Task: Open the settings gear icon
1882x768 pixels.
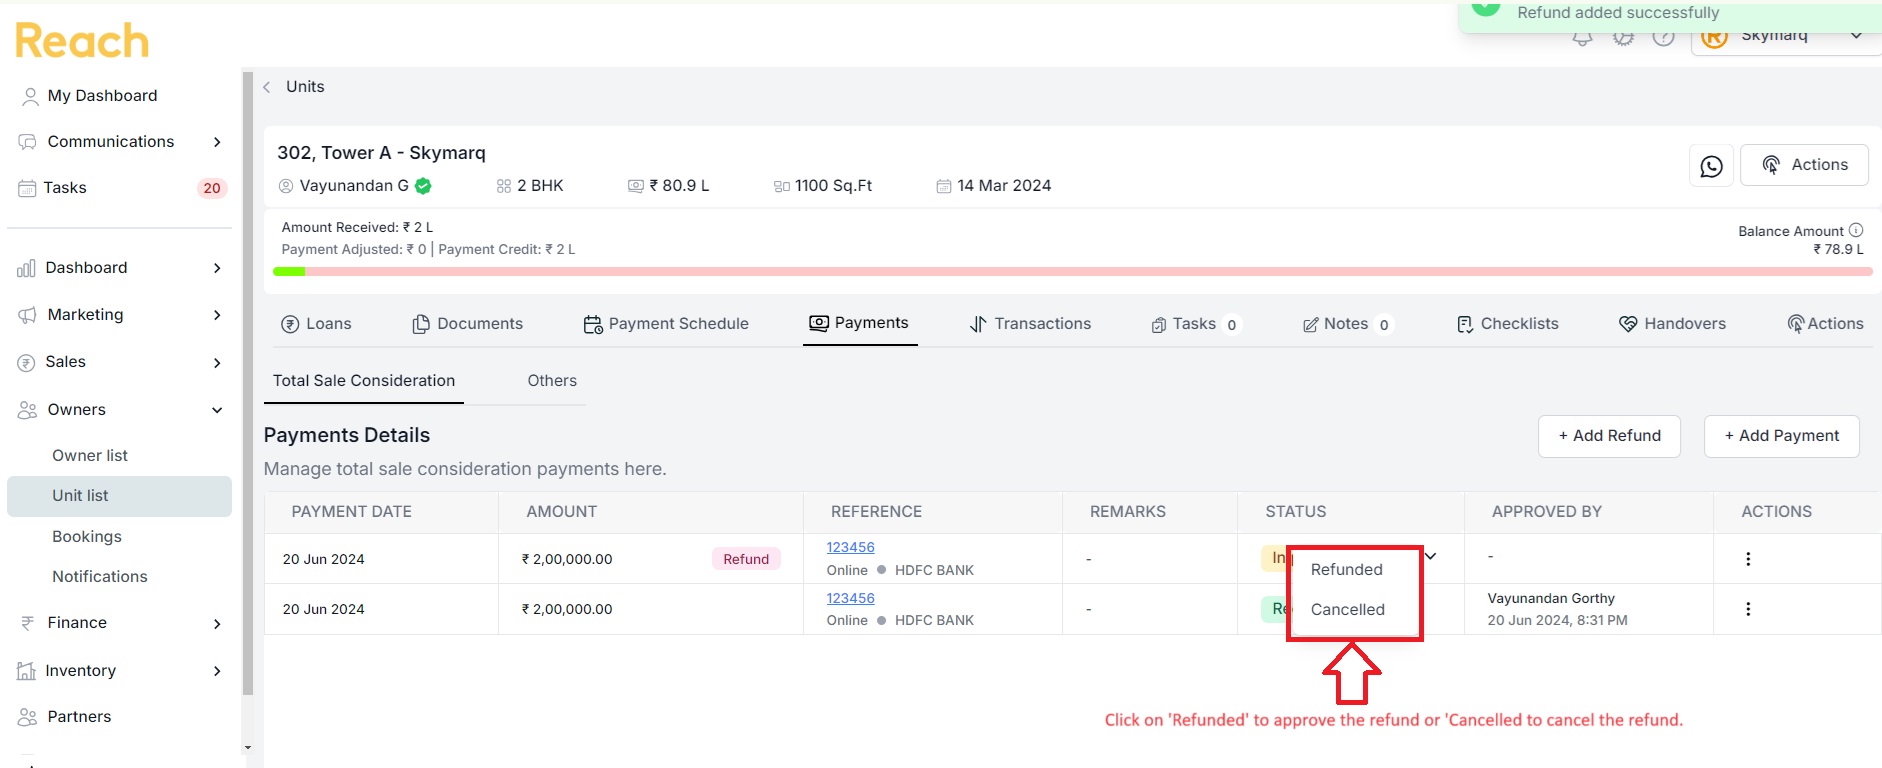Action: pos(1623,38)
